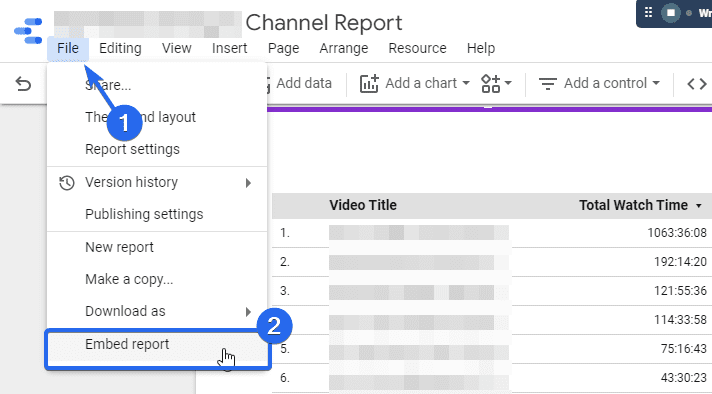
Task: Open the community visualizations components icon
Action: [490, 84]
